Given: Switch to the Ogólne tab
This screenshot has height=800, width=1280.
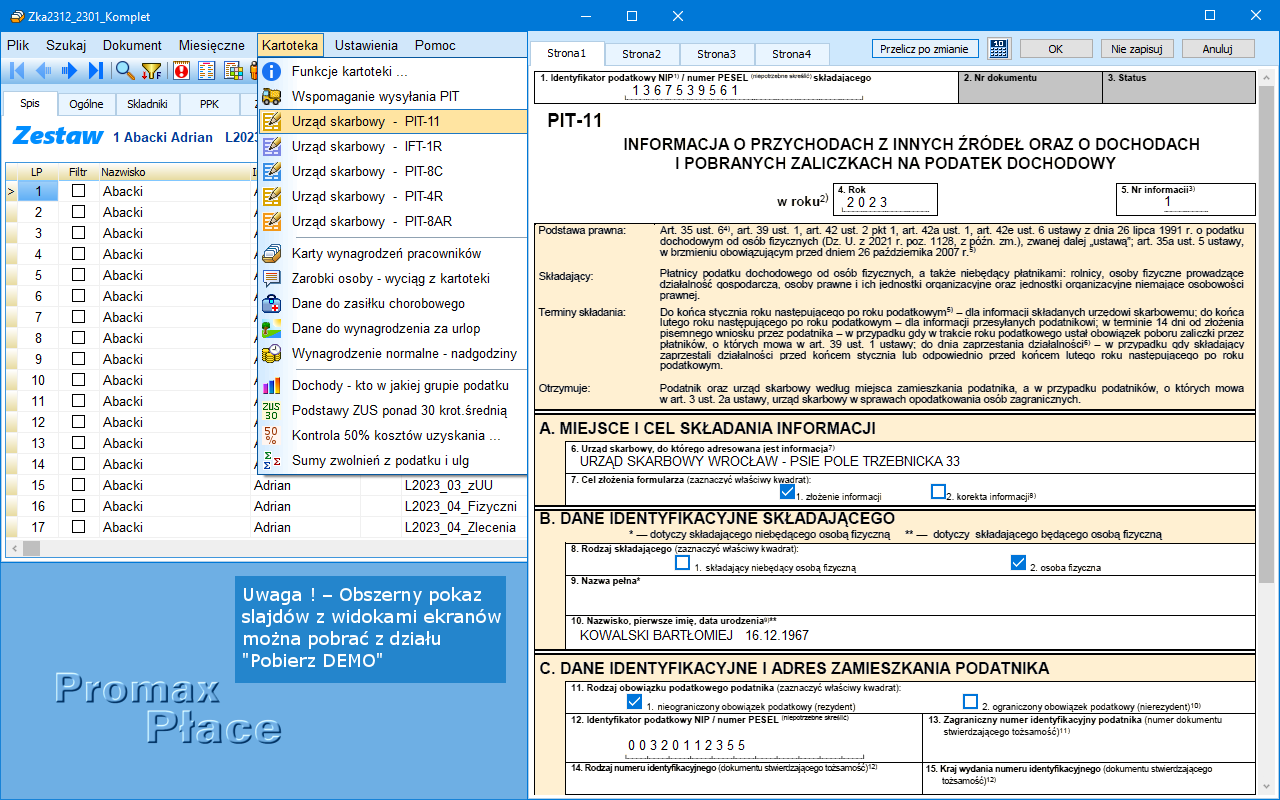Looking at the screenshot, I should click(x=86, y=103).
